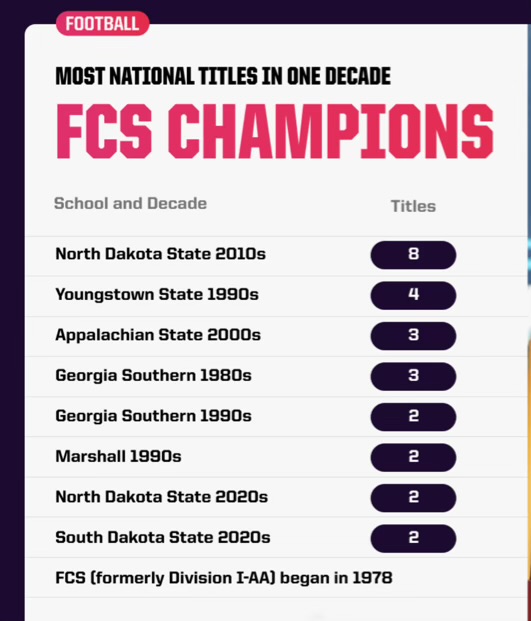531x621 pixels.
Task: Select the FCS CHAMPIONS headline
Action: [x=275, y=131]
